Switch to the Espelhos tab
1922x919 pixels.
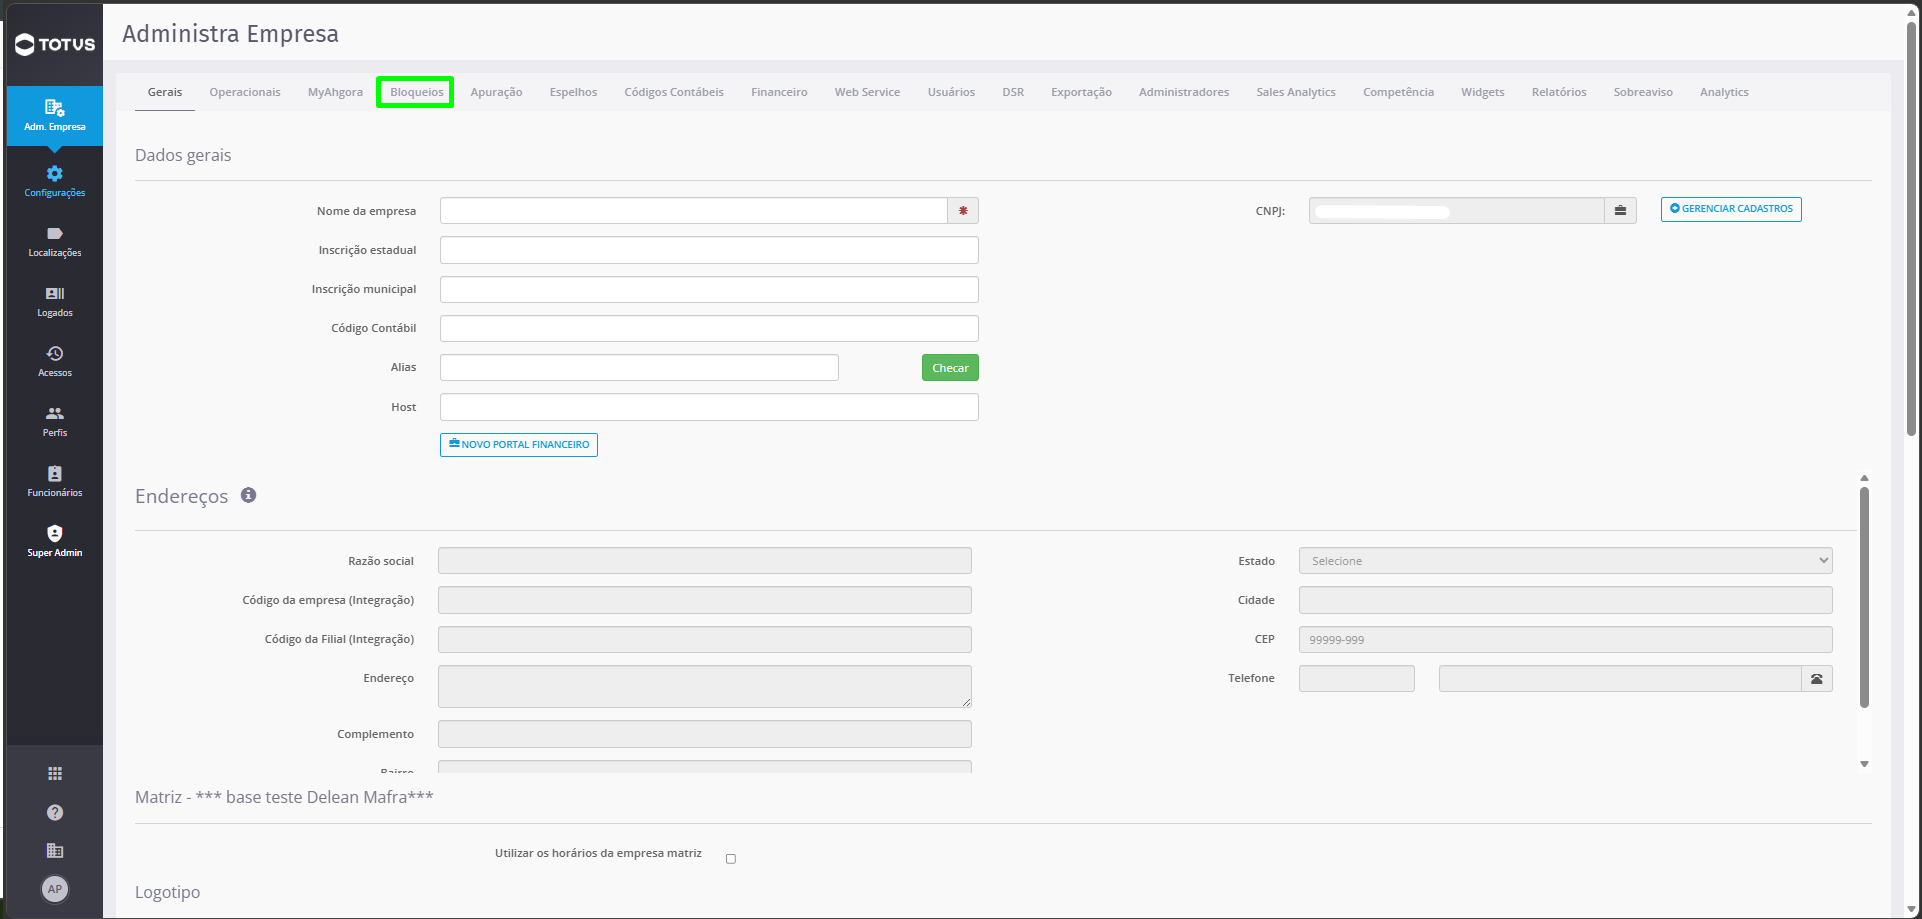point(573,92)
